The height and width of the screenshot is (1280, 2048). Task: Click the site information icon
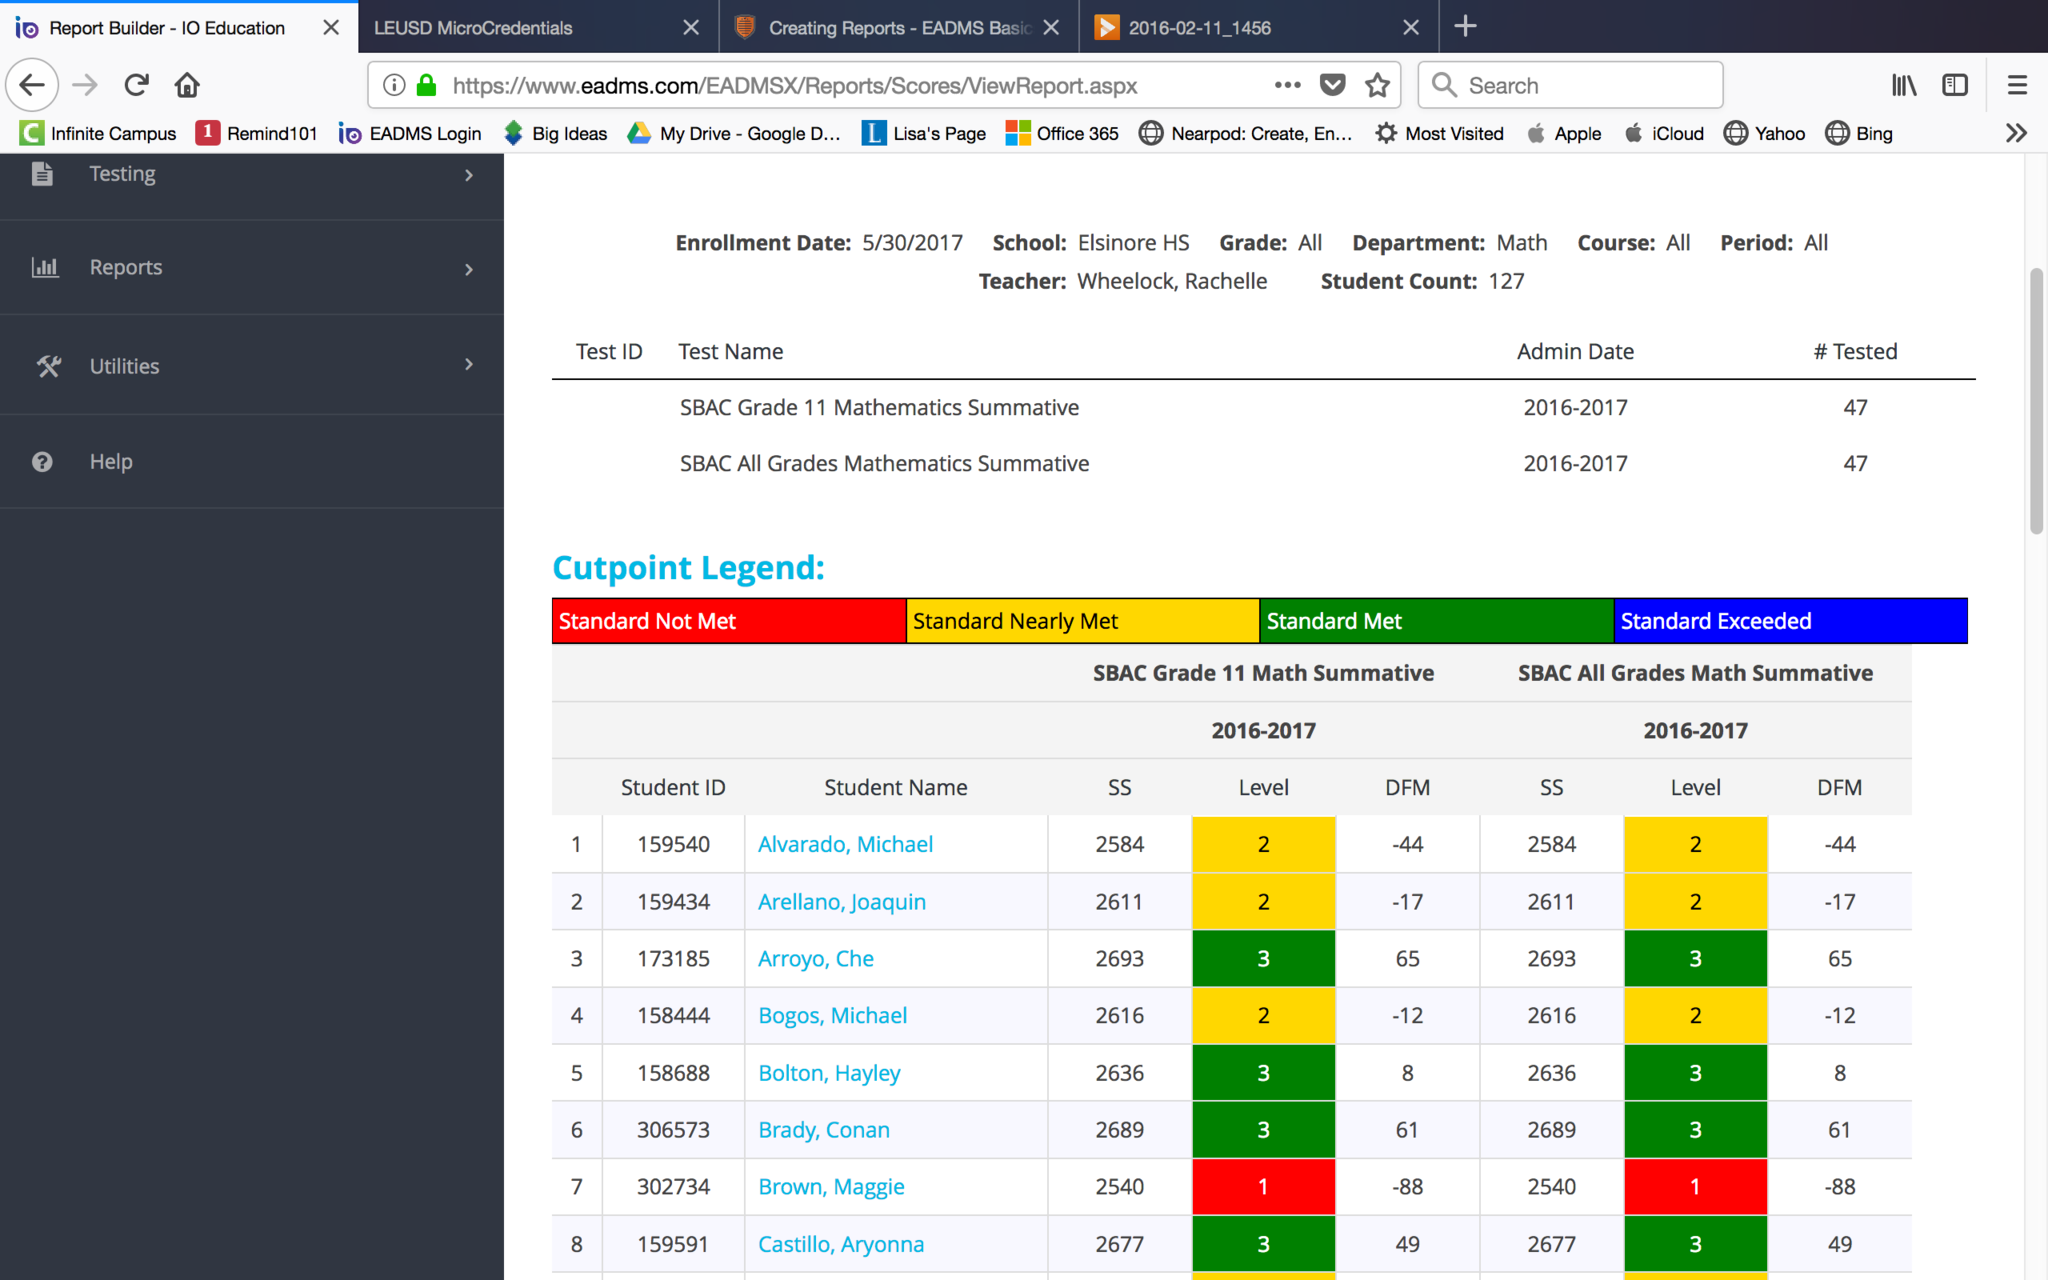tap(394, 85)
